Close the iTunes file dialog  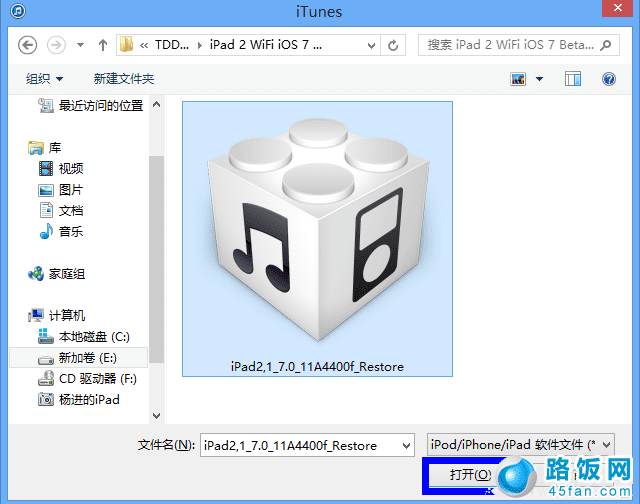(617, 8)
